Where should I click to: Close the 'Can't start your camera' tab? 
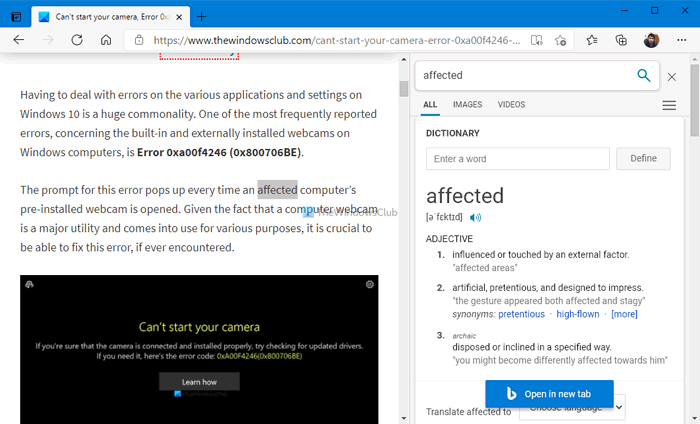pyautogui.click(x=179, y=17)
